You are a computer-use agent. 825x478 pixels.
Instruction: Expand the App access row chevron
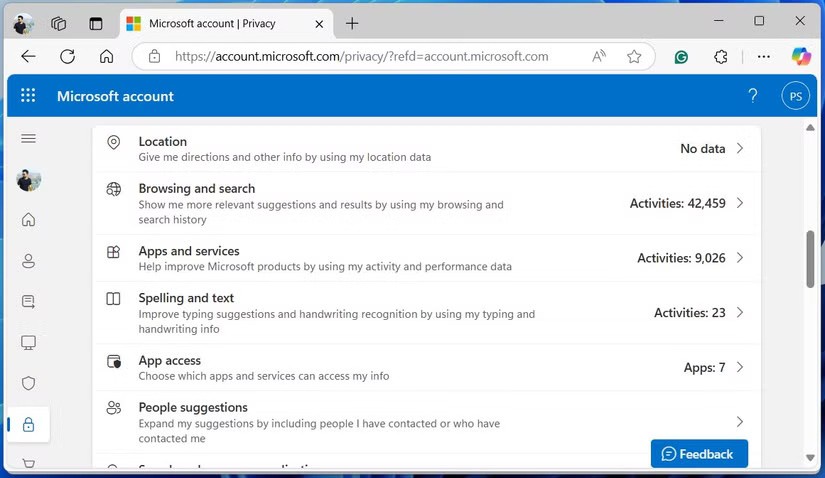(x=740, y=367)
